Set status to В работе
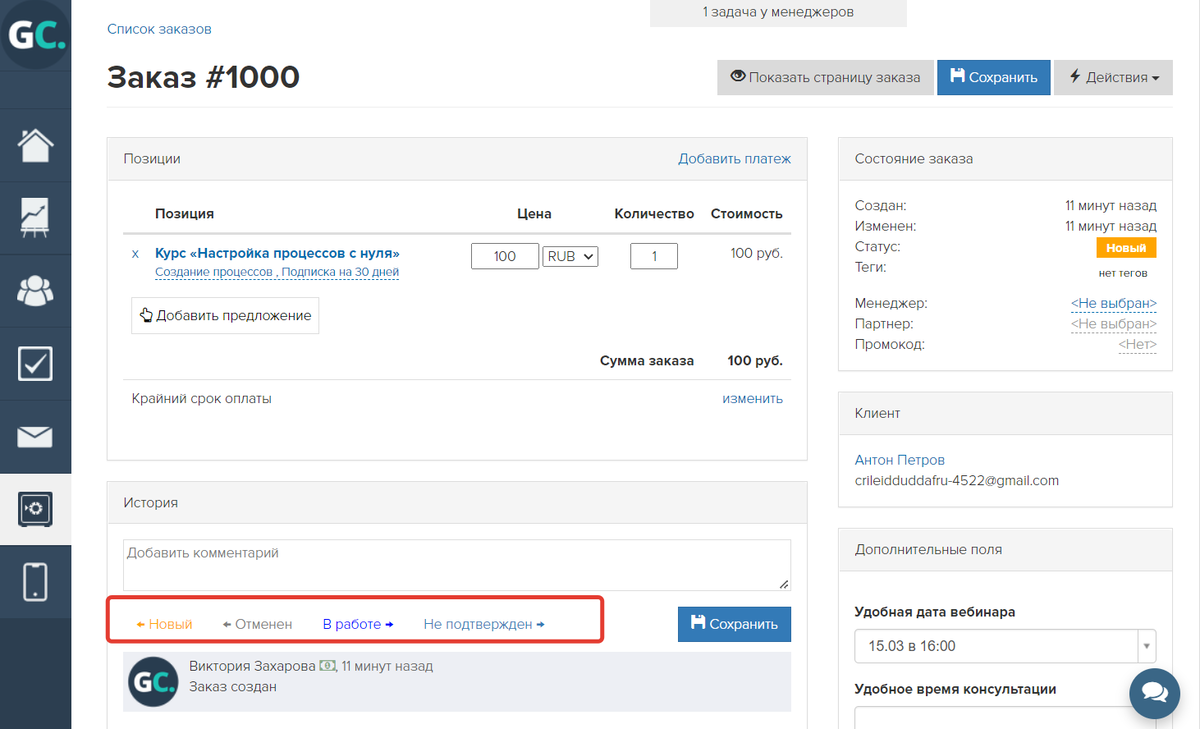Image resolution: width=1200 pixels, height=729 pixels. (357, 624)
